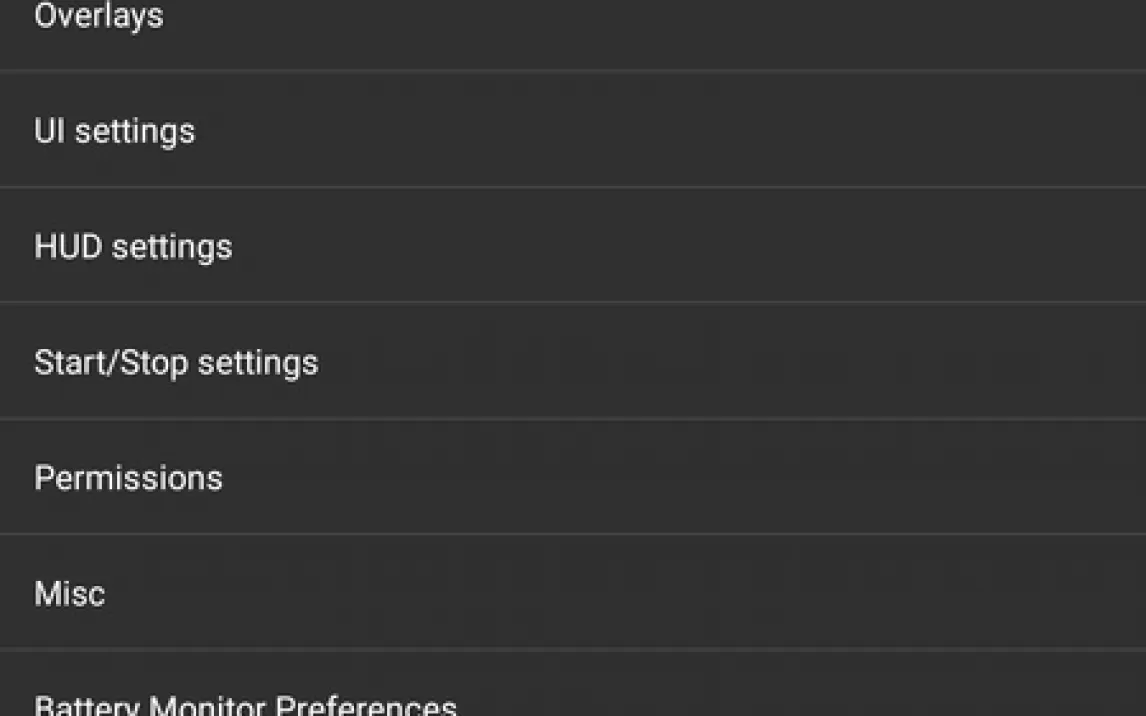Go to Permissions
This screenshot has width=1146, height=716.
(572, 477)
